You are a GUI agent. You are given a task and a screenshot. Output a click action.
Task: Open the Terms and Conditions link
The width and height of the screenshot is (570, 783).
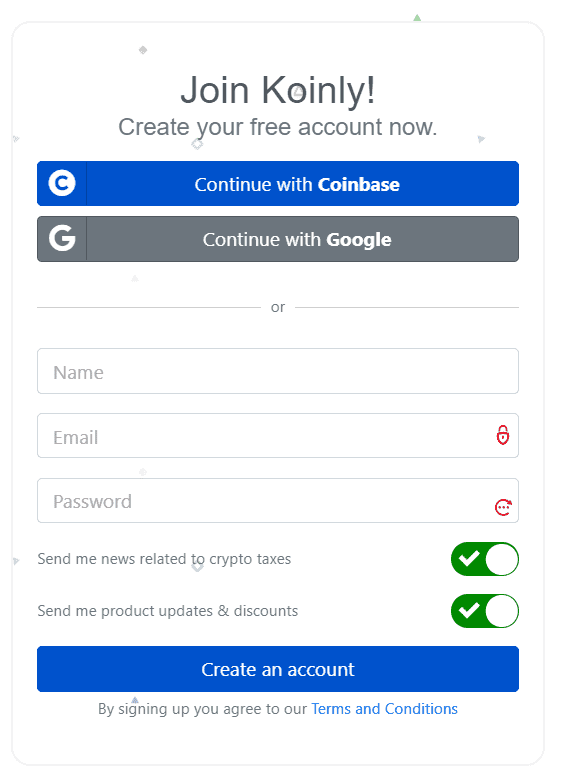point(384,709)
